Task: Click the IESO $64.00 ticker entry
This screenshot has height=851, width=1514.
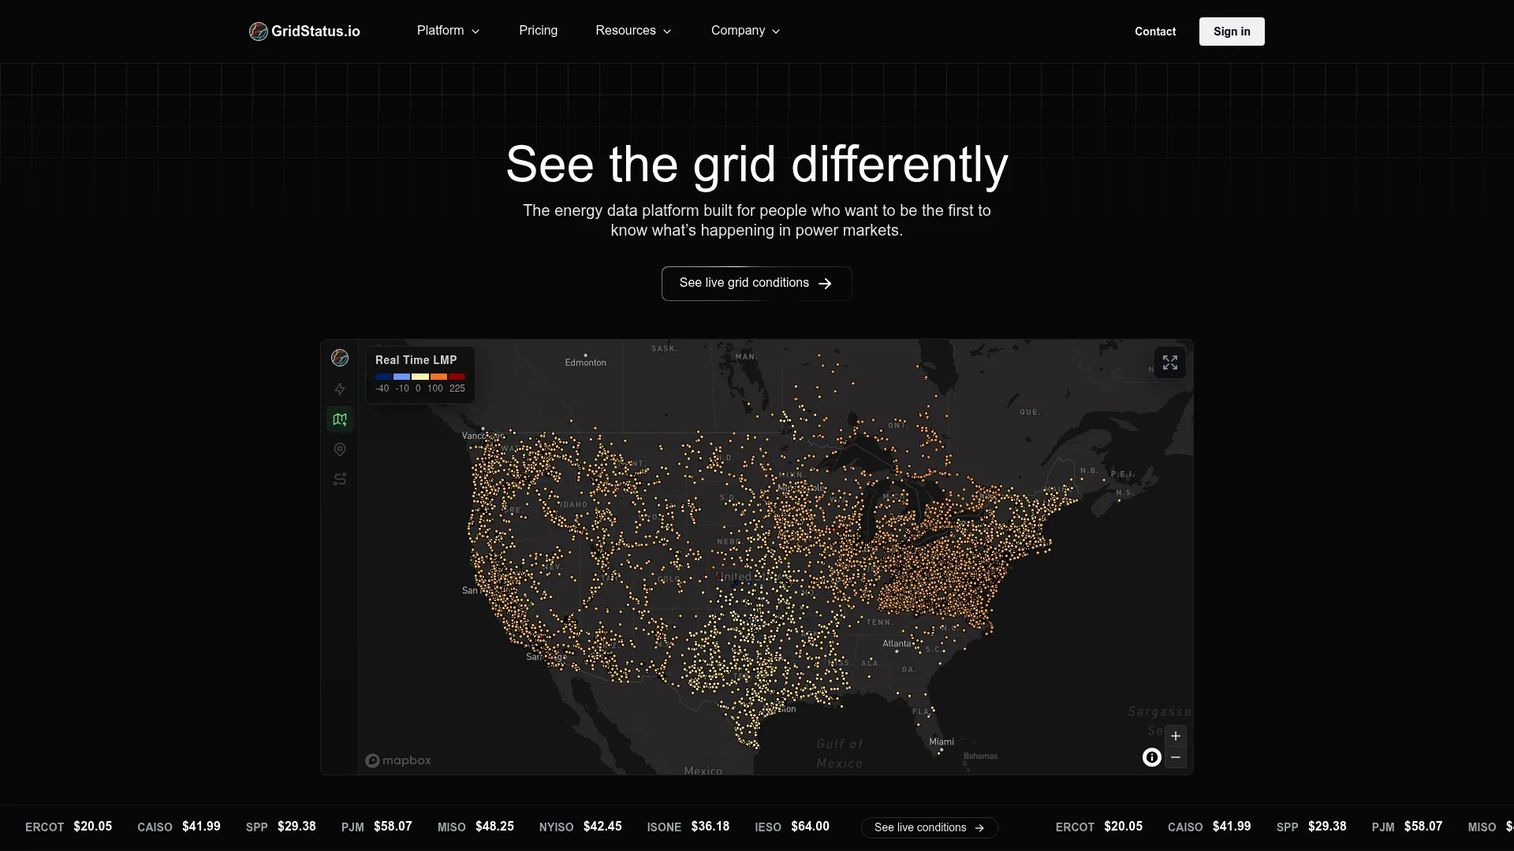Action: tap(792, 827)
